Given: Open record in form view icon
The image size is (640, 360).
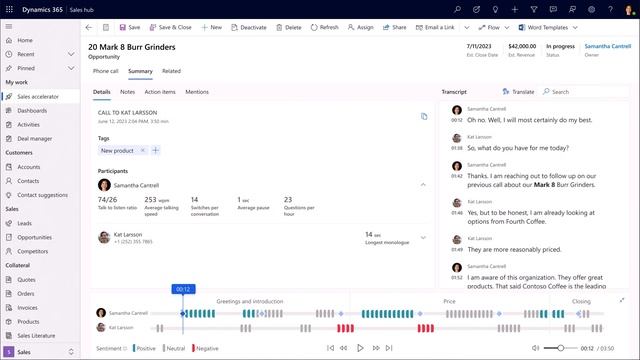Looking at the screenshot, I should (106, 27).
